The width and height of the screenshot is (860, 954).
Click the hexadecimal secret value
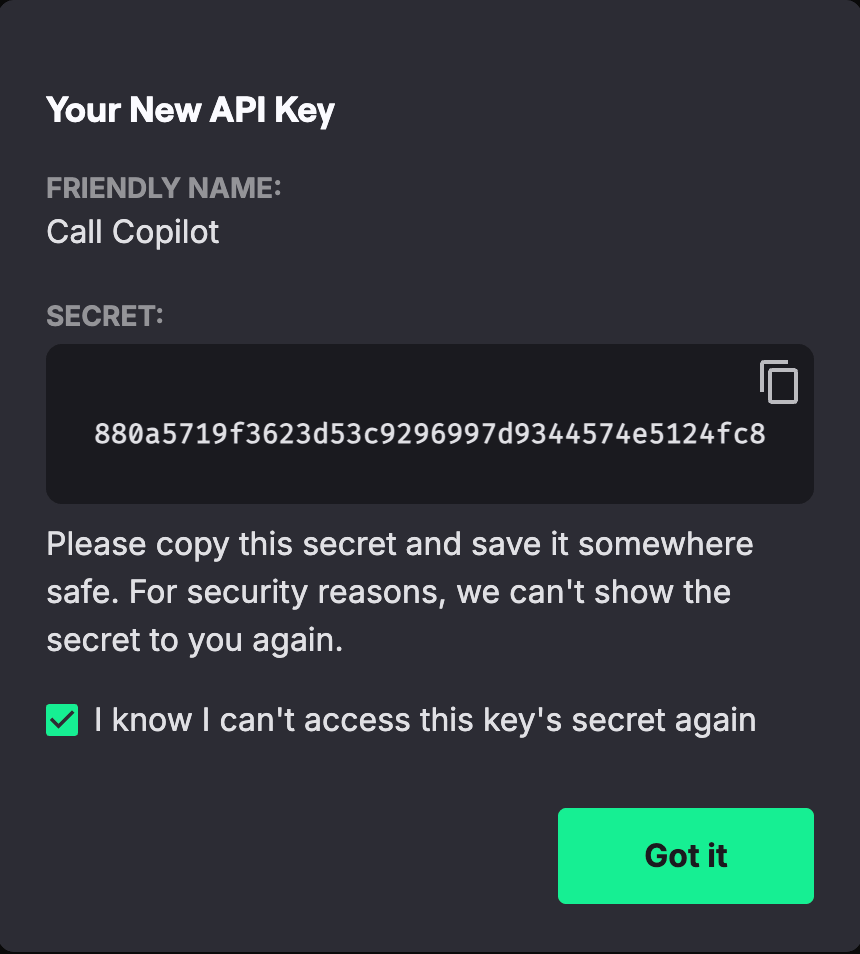click(x=430, y=434)
